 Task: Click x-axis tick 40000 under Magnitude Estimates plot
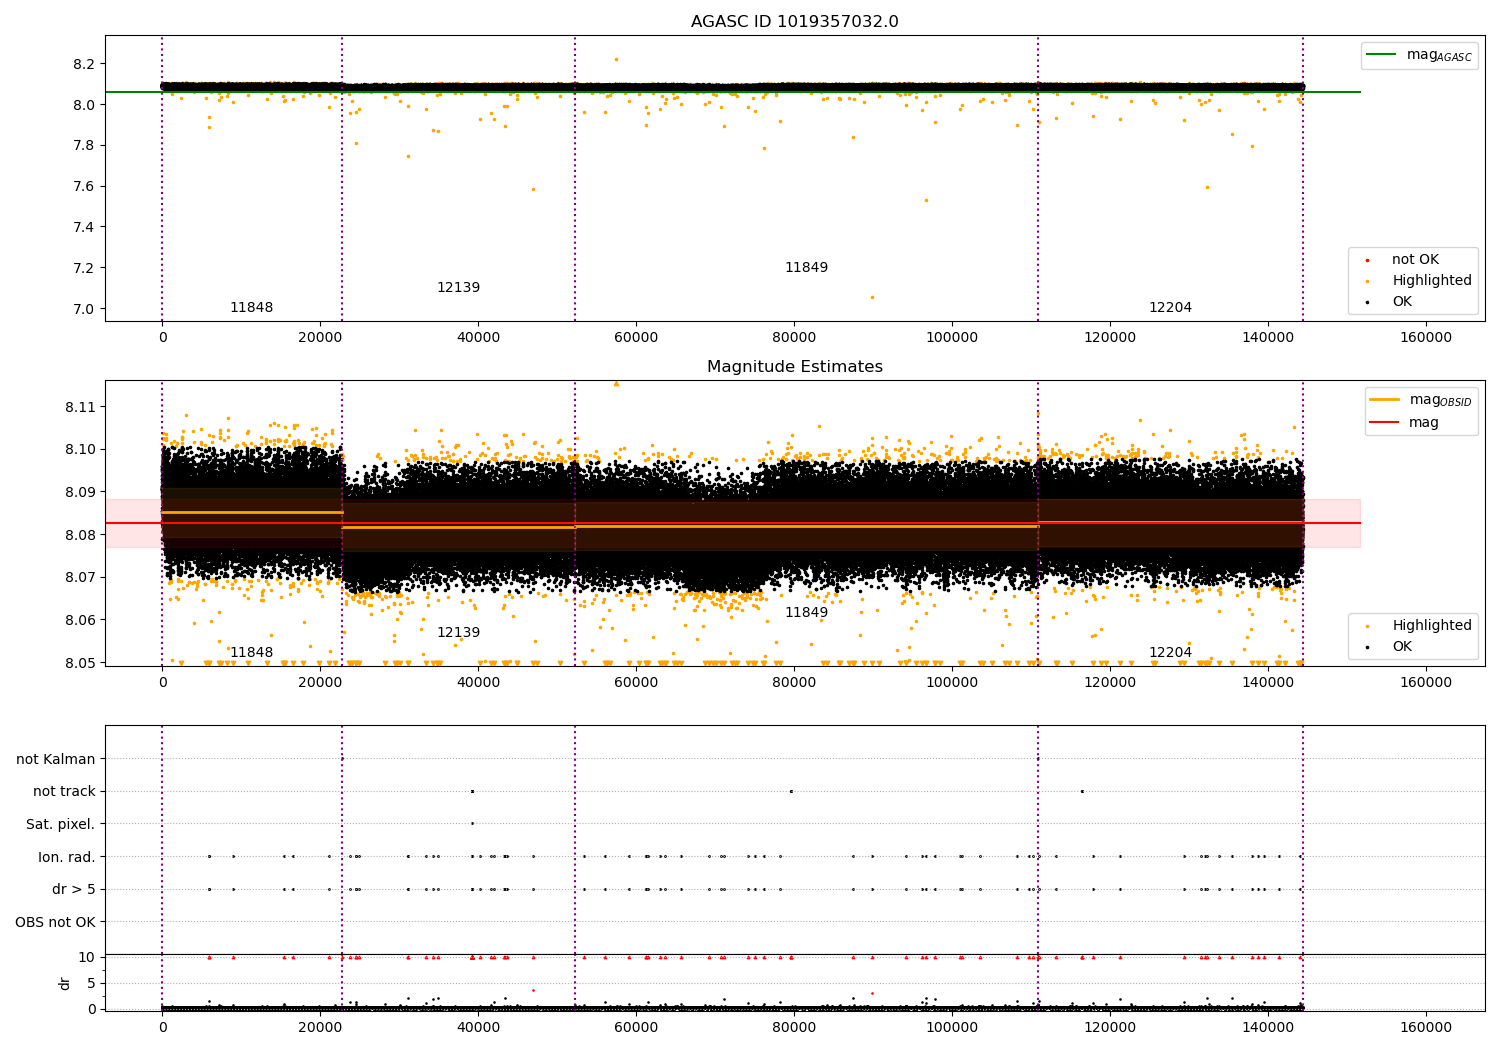[478, 683]
